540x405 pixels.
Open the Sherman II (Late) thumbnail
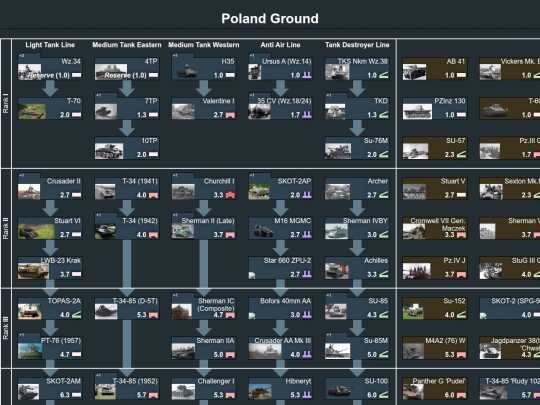(183, 231)
